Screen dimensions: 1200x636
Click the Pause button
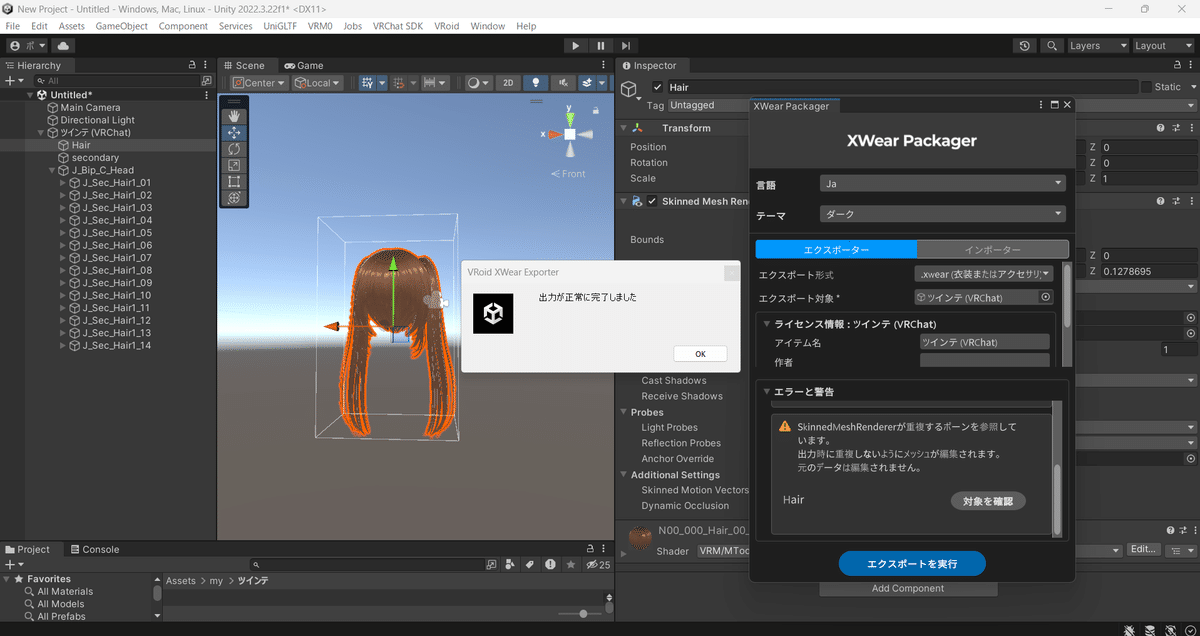pos(600,46)
